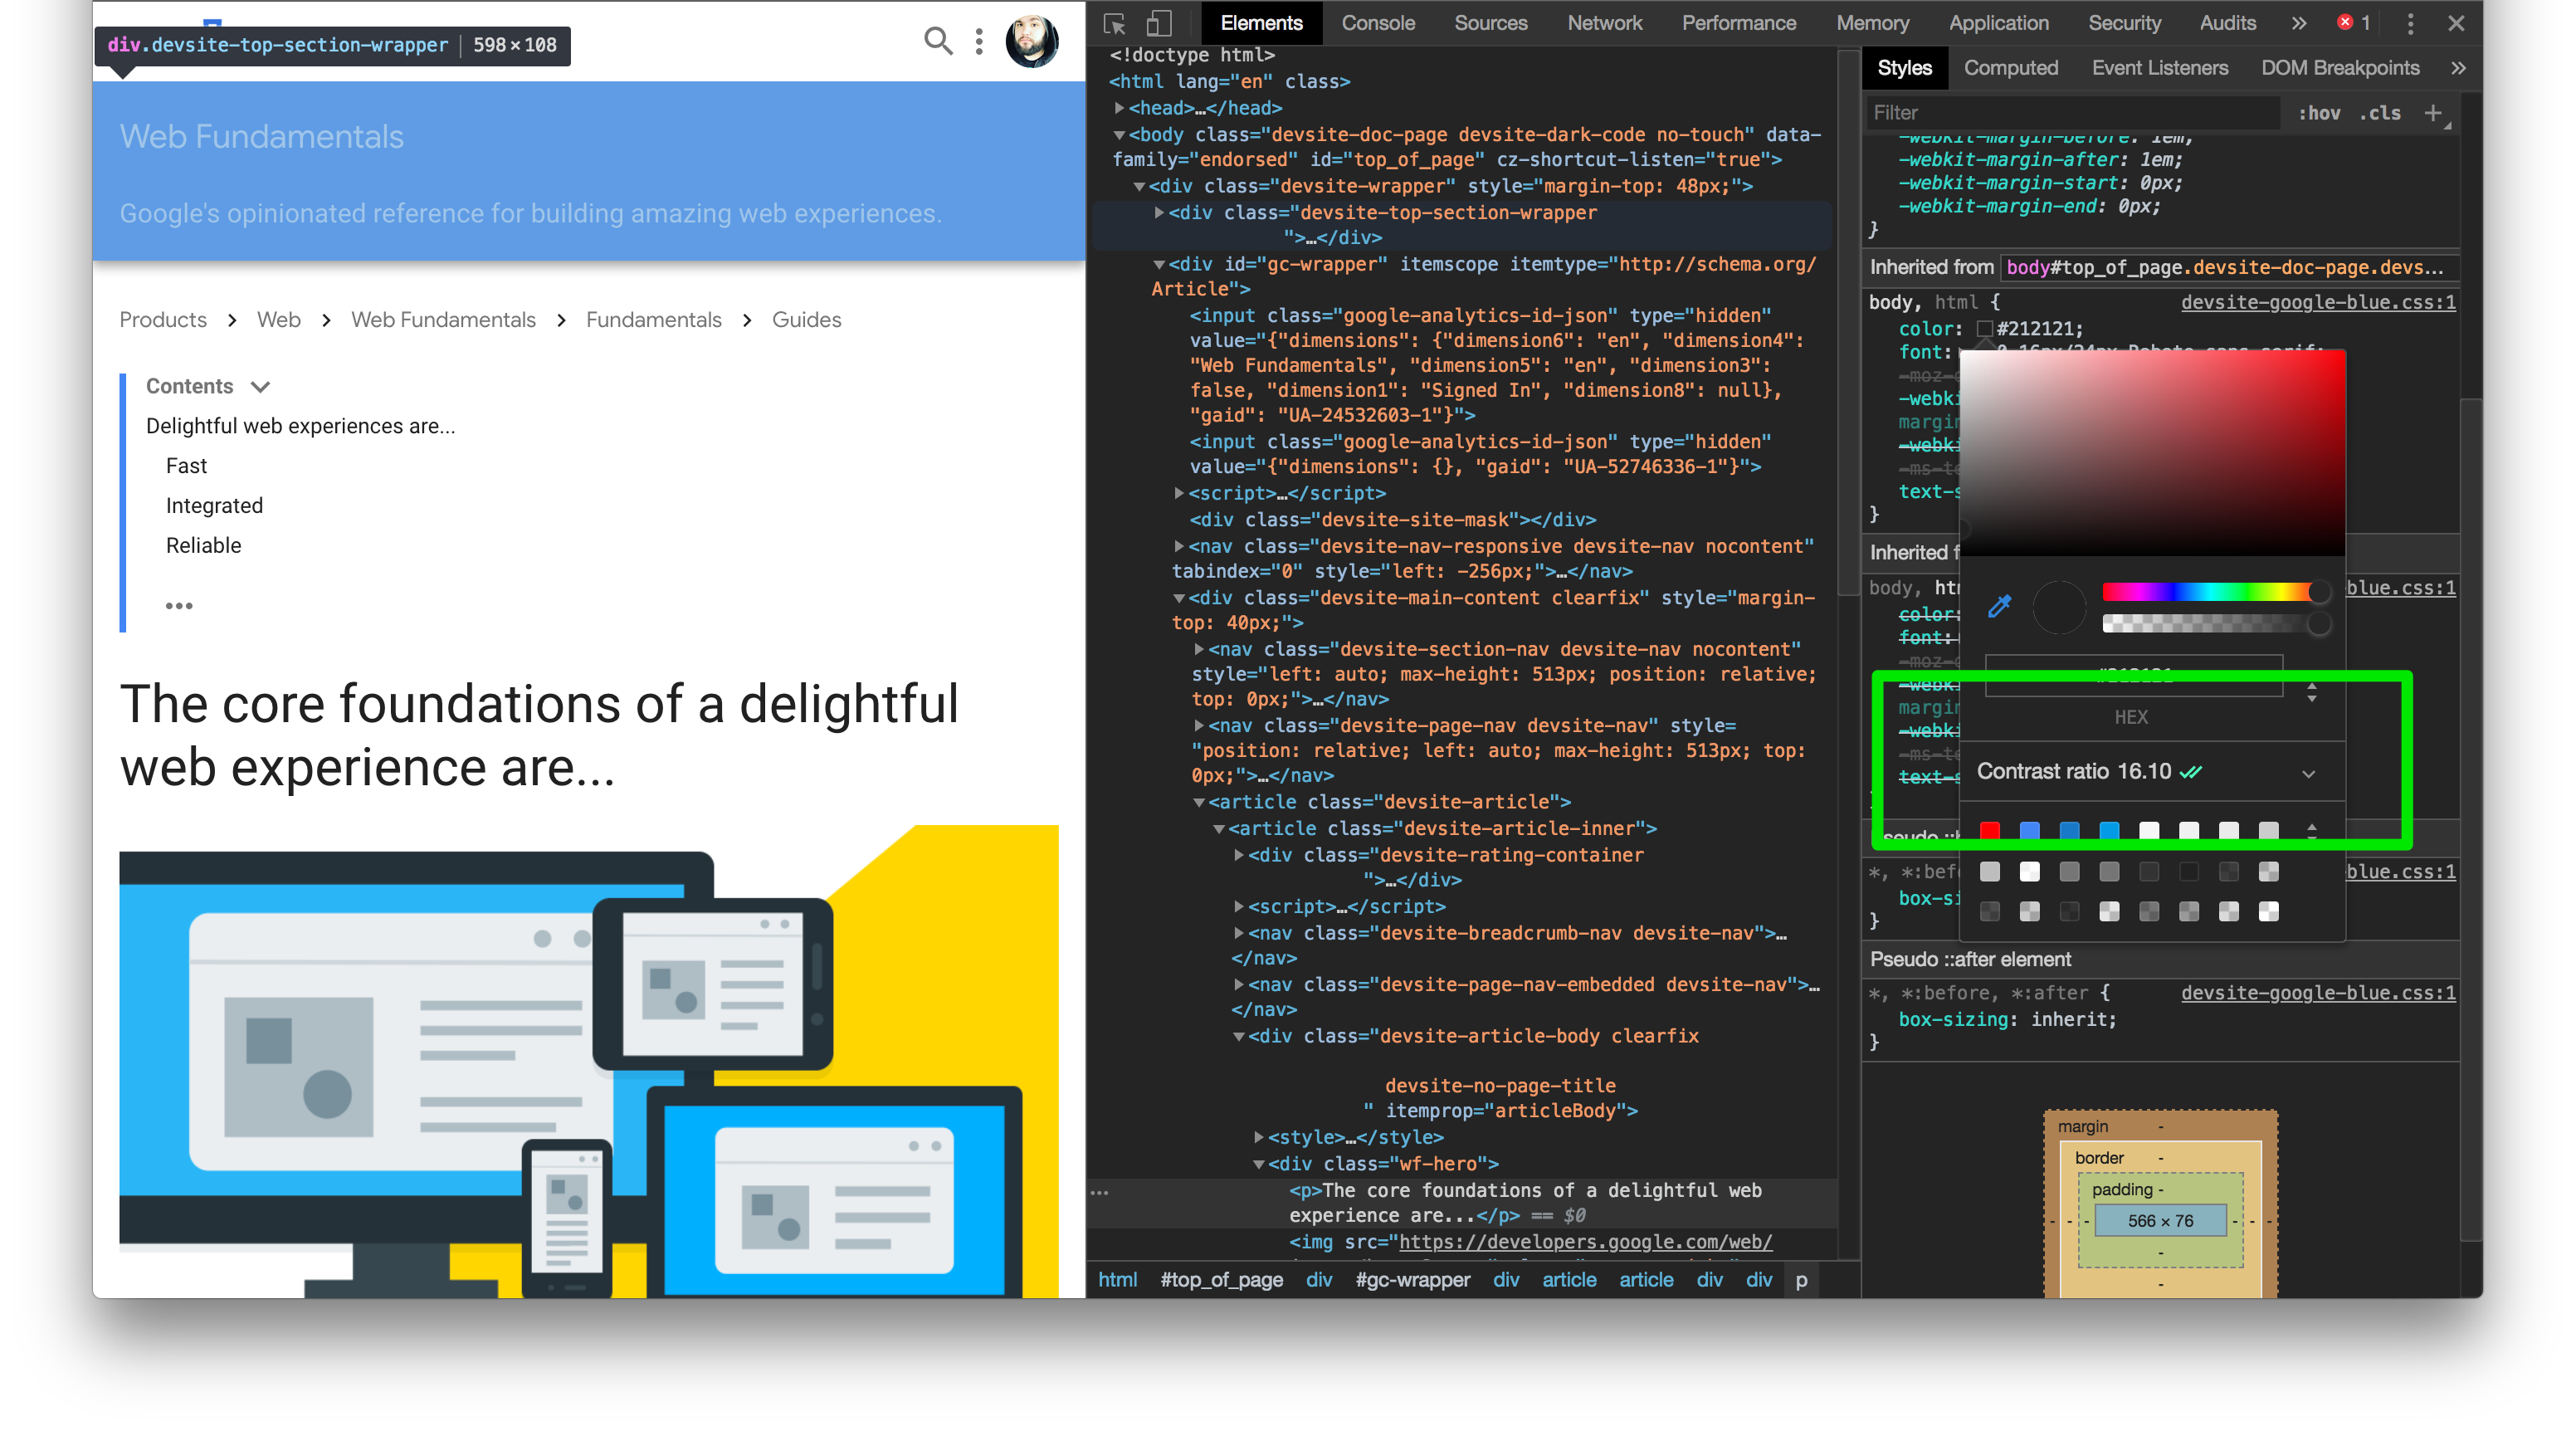Open the page three-dot menu beside avatar
This screenshot has height=1431, width=2576.
[x=979, y=41]
